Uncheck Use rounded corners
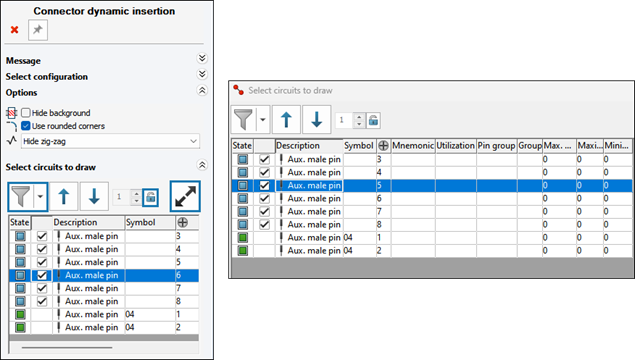The image size is (635, 360). (x=26, y=126)
